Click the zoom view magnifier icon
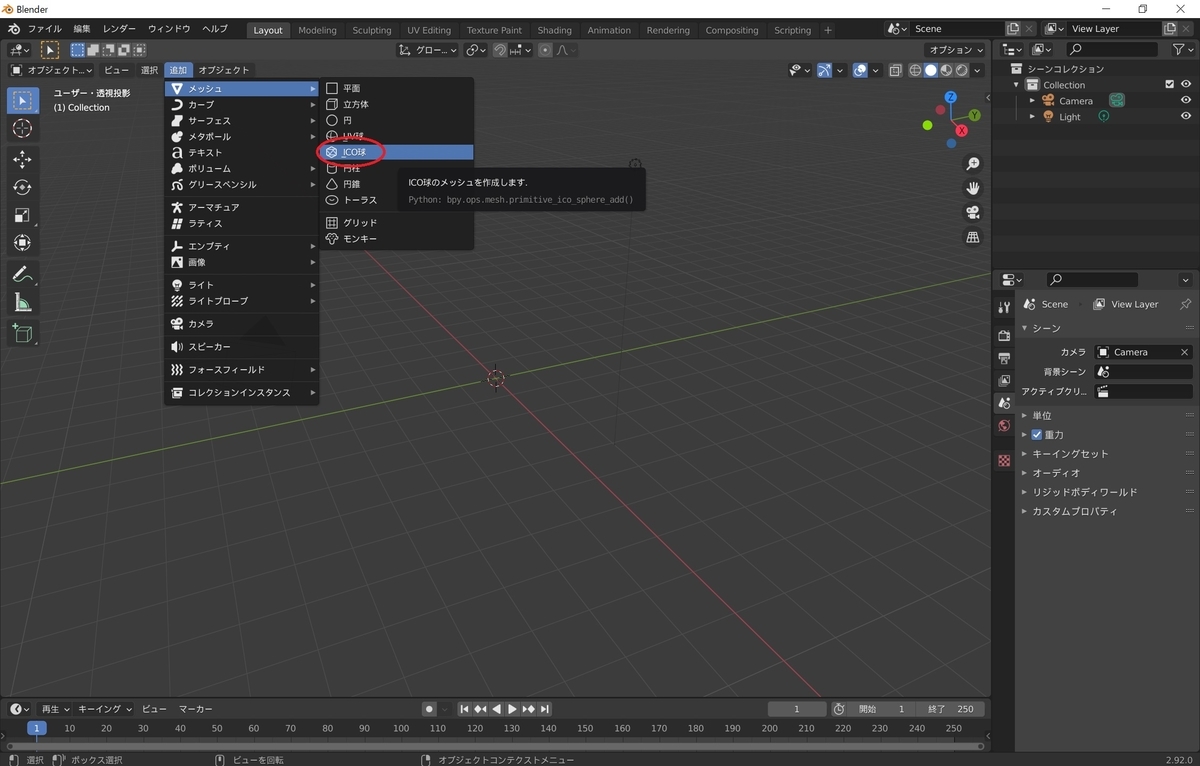The height and width of the screenshot is (766, 1200). click(x=972, y=164)
